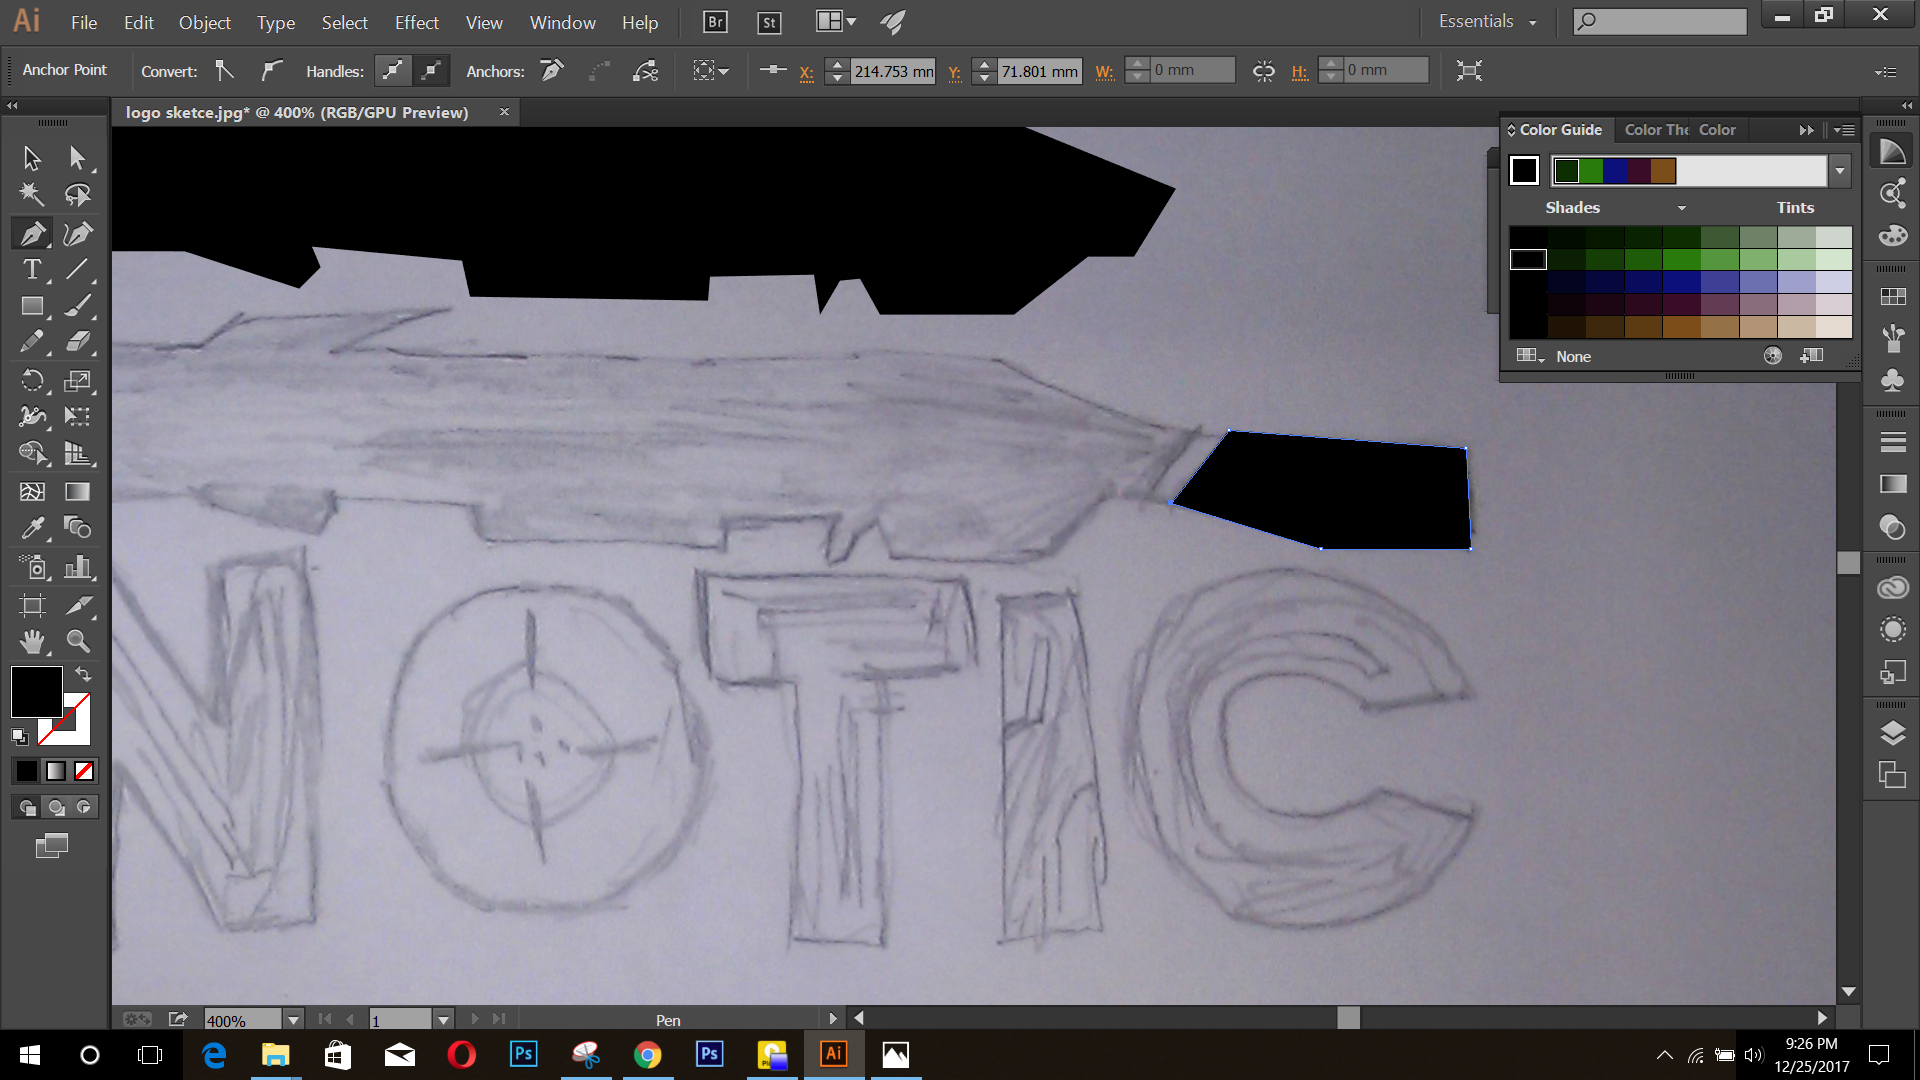
Task: Click the search field in the top bar
Action: click(x=1660, y=21)
